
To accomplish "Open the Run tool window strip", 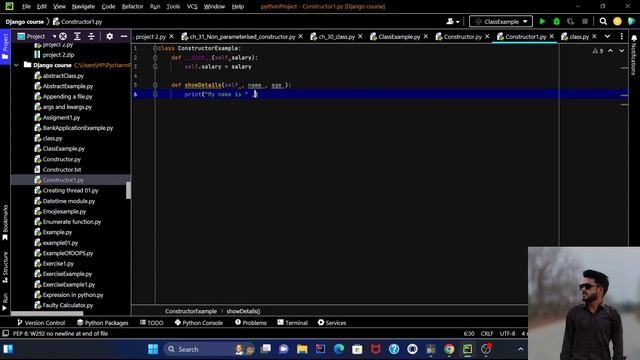I will [x=5, y=302].
